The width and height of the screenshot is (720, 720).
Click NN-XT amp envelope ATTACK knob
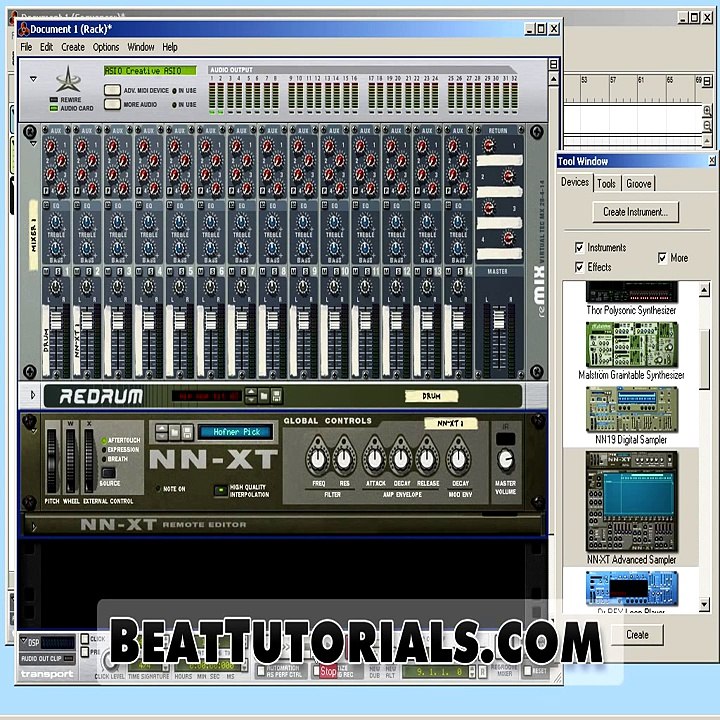coord(375,458)
